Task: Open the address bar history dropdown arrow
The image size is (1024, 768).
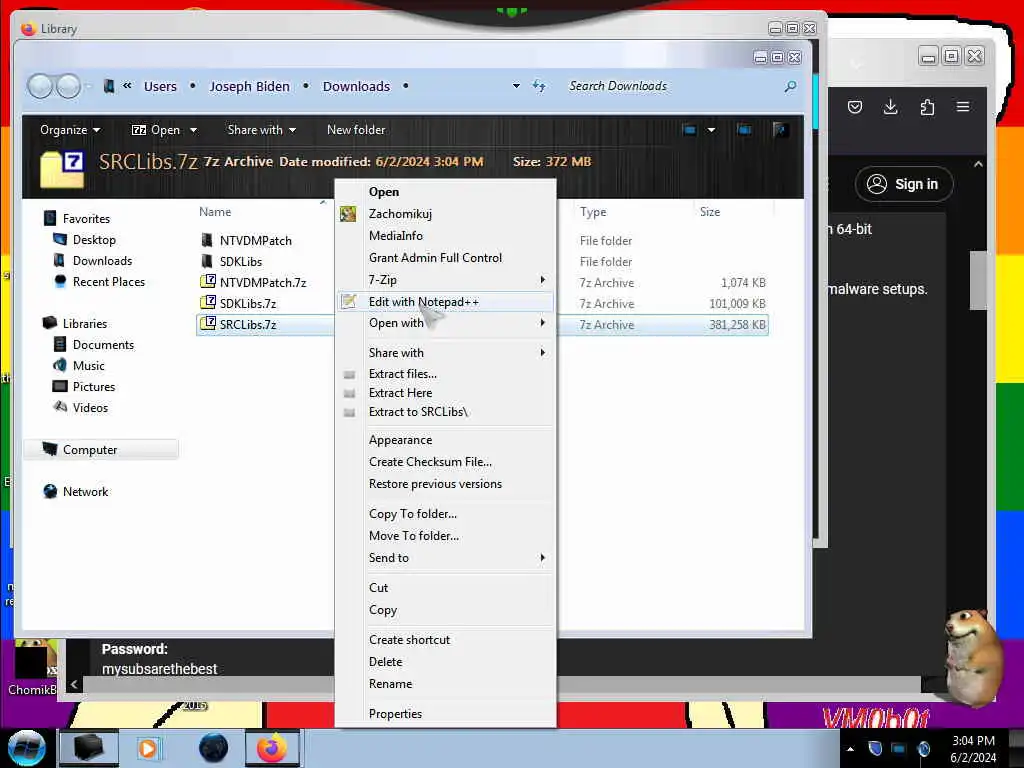Action: click(x=517, y=86)
